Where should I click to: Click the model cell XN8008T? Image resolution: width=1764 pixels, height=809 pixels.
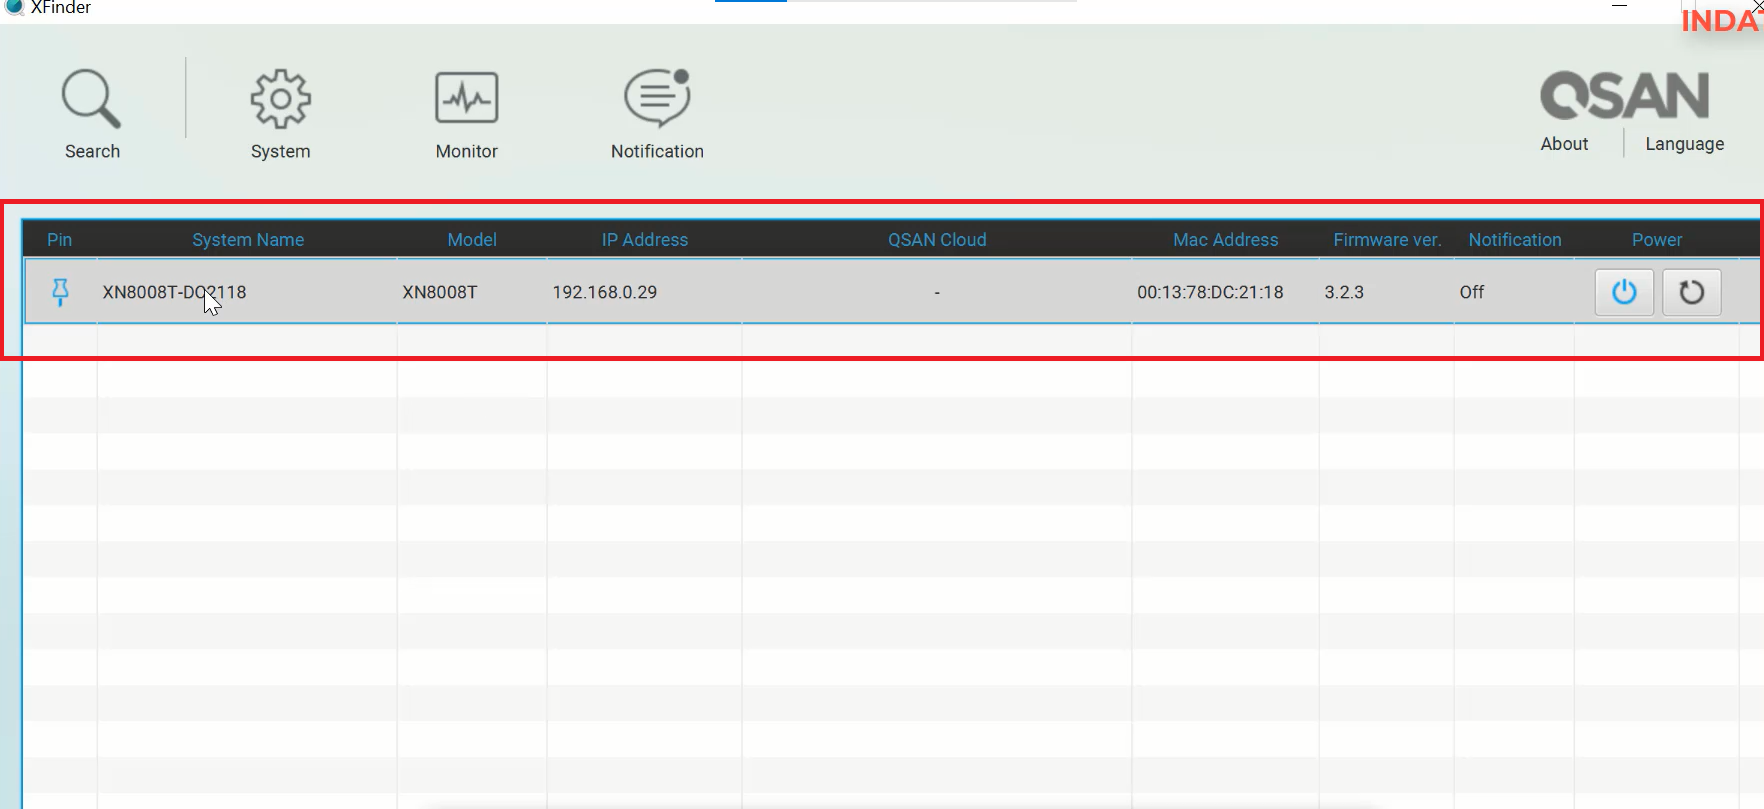(x=440, y=292)
